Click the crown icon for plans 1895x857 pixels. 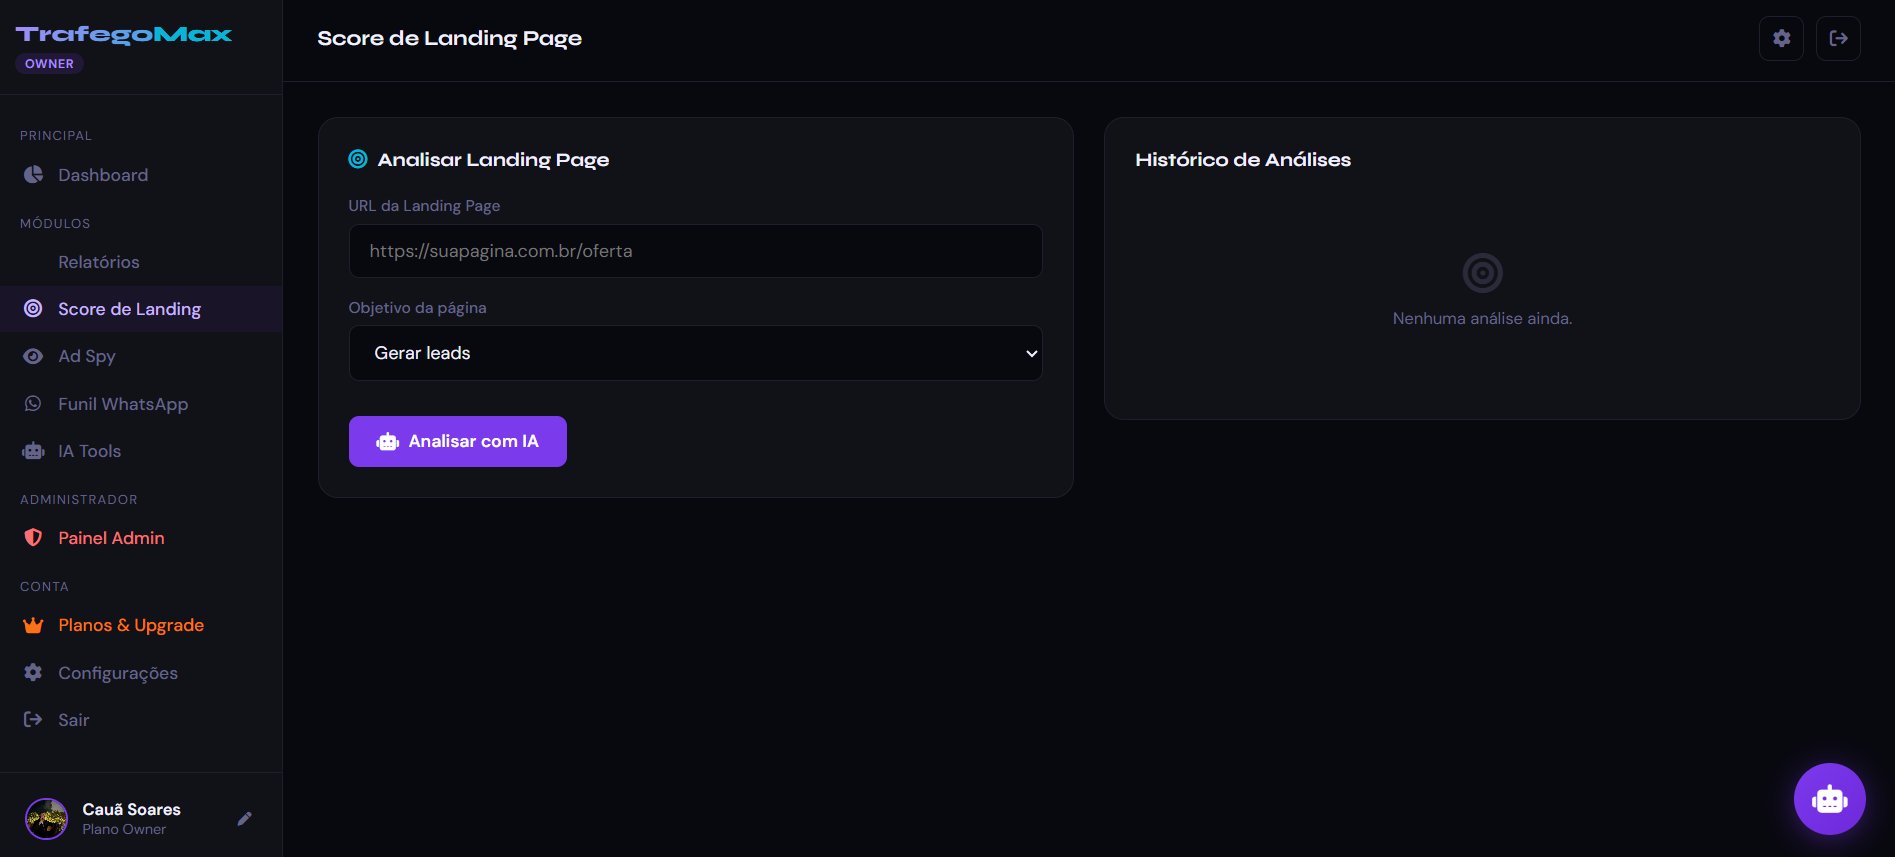pos(33,625)
